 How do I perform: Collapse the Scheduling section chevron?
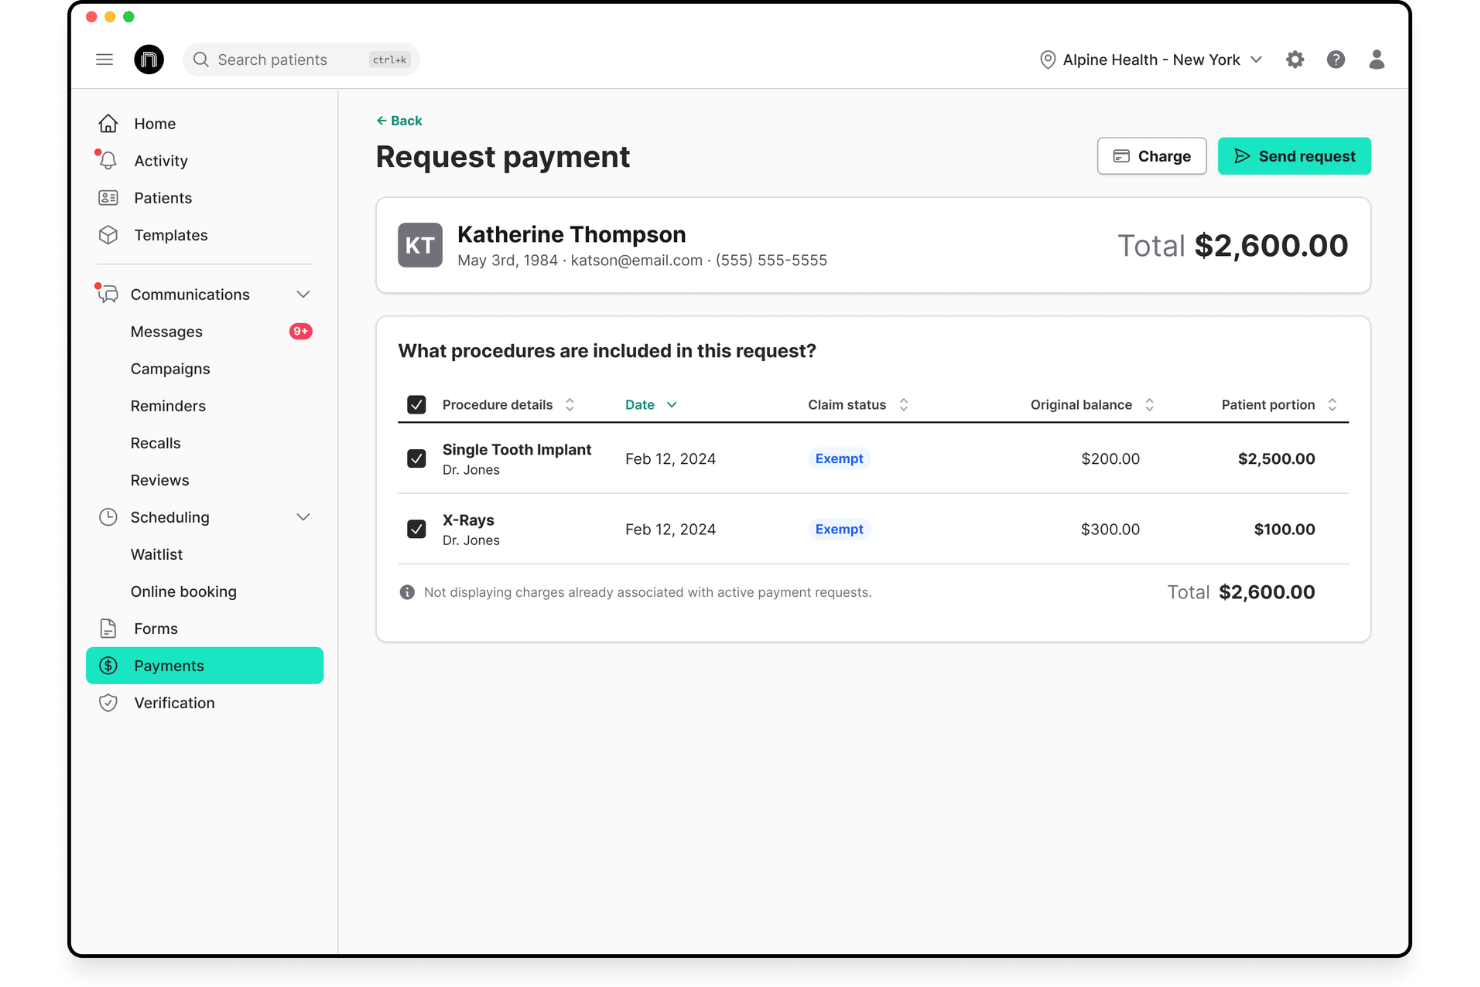(x=303, y=517)
